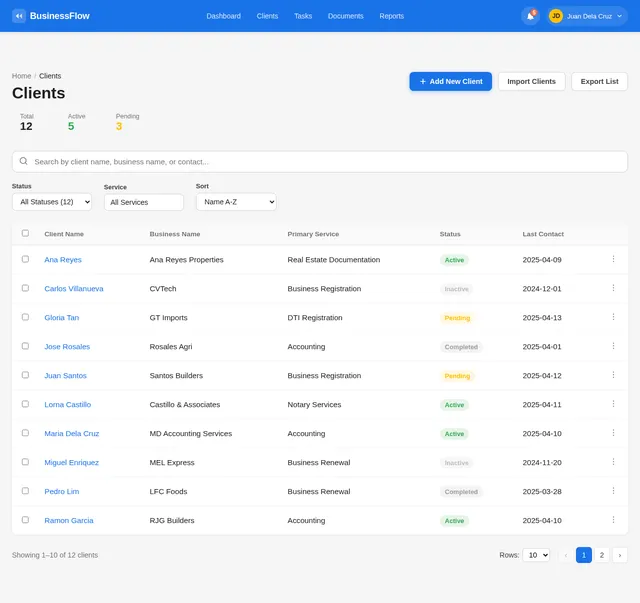640x603 pixels.
Task: Open the notifications bell
Action: (x=530, y=16)
